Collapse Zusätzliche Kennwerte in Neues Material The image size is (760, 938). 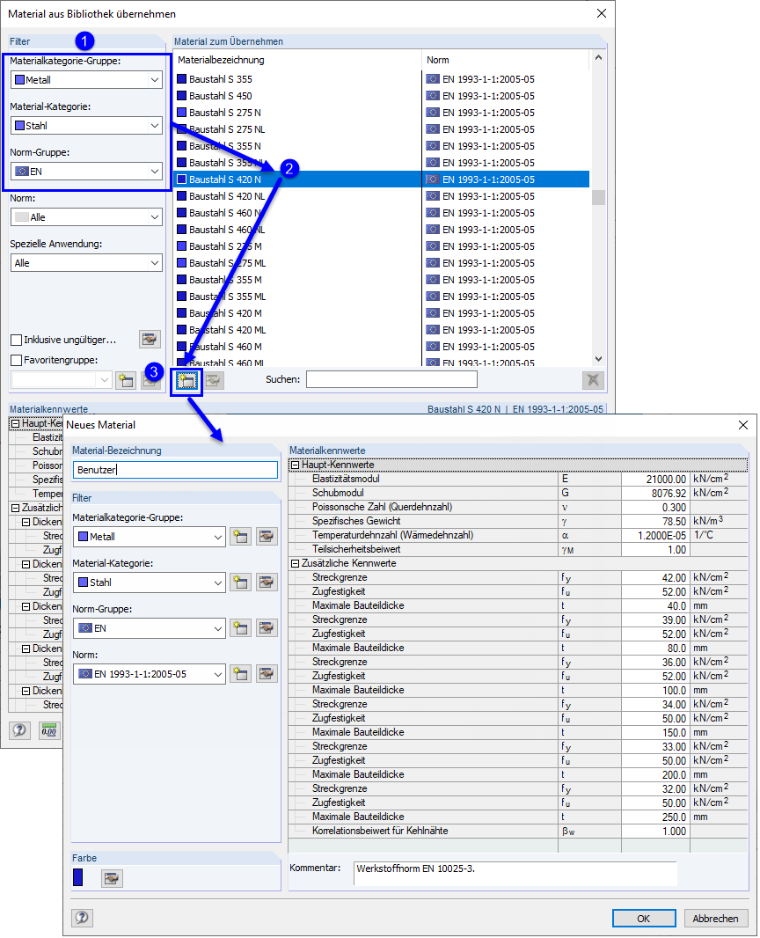(295, 564)
